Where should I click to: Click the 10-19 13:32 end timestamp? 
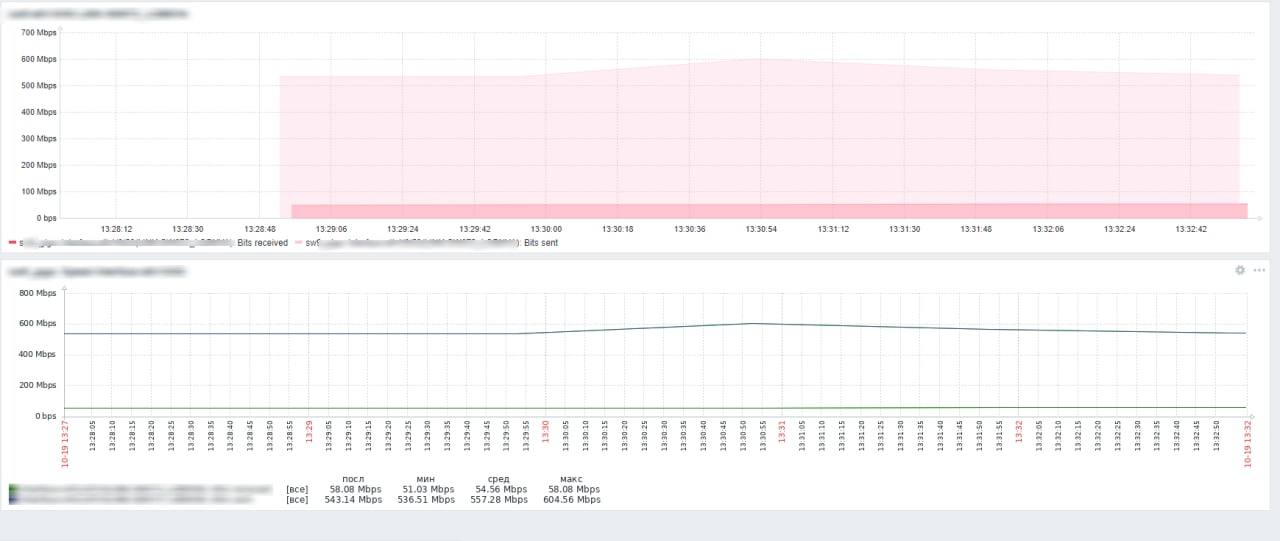pyautogui.click(x=1248, y=443)
